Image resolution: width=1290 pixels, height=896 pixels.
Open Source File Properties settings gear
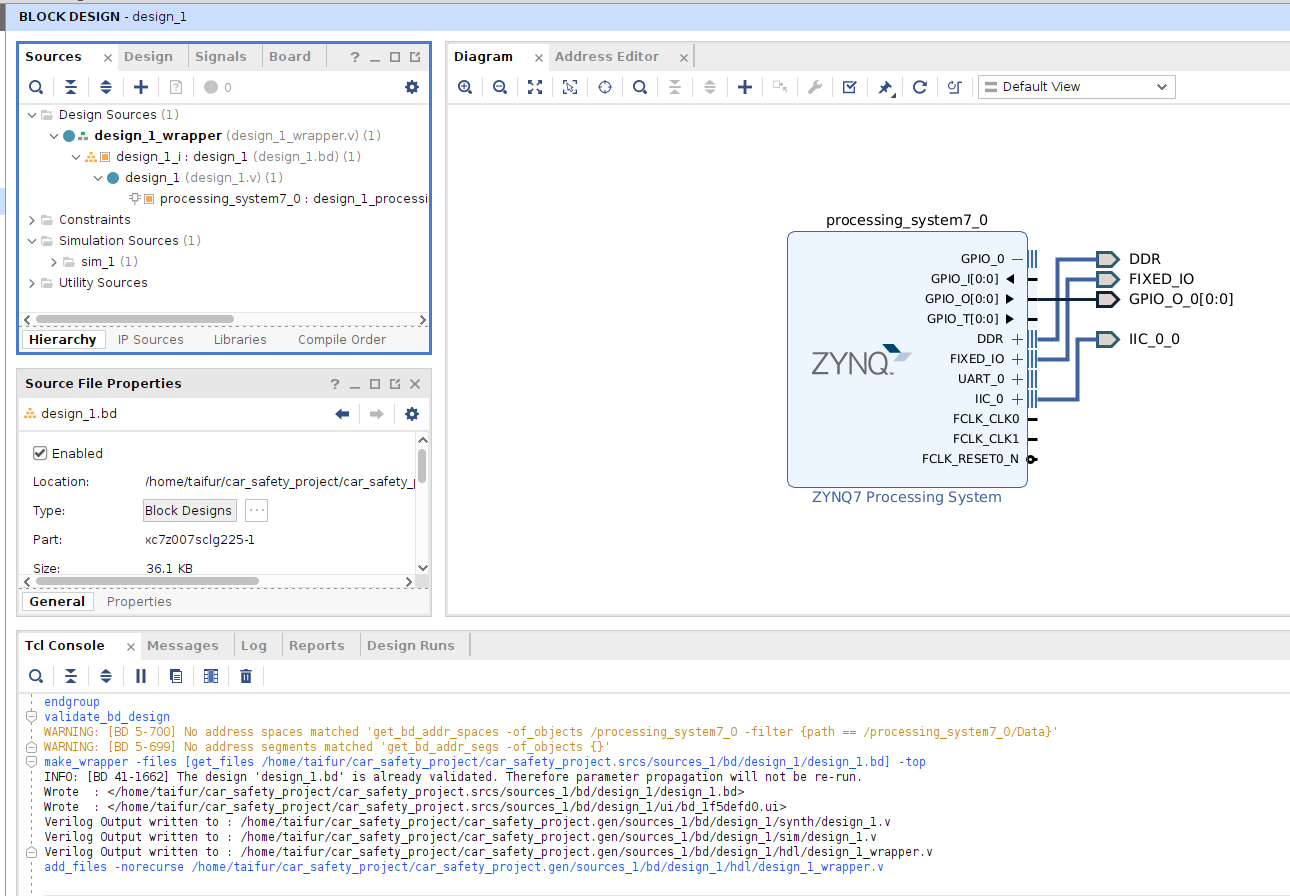412,414
